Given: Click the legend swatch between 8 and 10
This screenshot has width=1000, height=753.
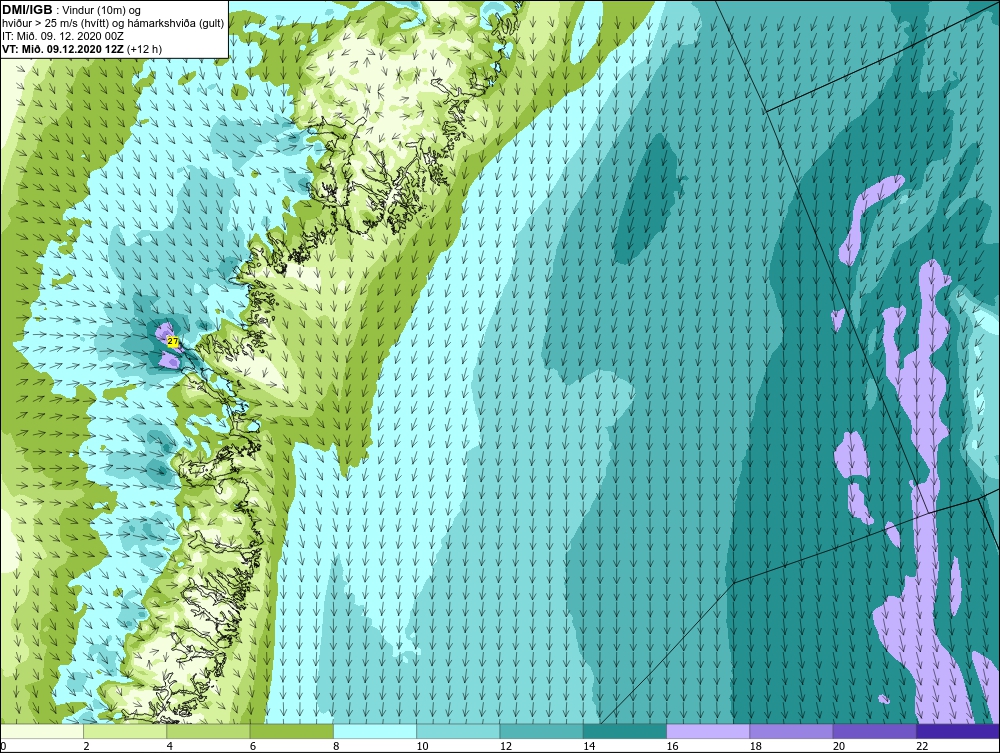Looking at the screenshot, I should (x=375, y=731).
